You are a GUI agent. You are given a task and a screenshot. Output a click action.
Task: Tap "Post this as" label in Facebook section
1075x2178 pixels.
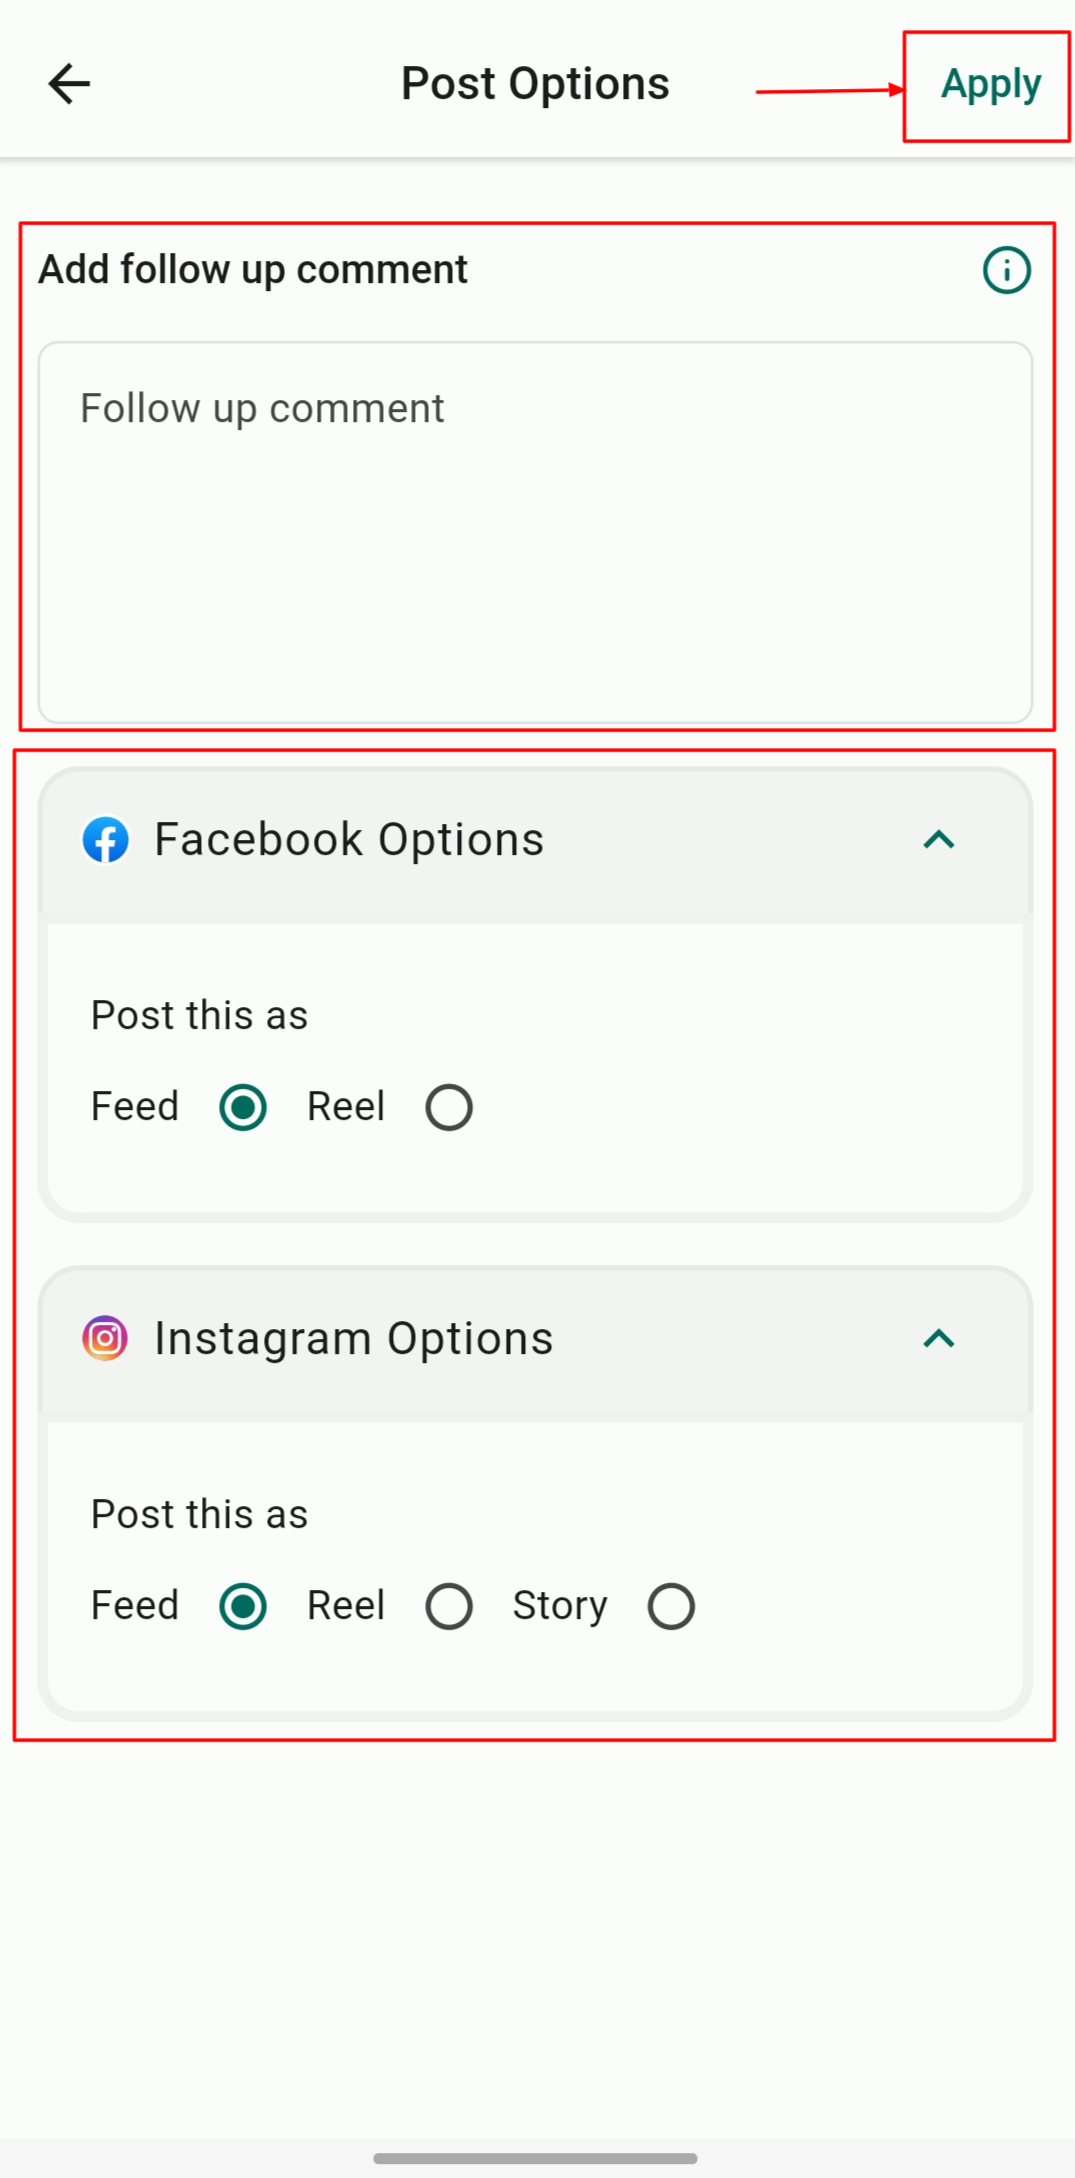pos(199,1016)
